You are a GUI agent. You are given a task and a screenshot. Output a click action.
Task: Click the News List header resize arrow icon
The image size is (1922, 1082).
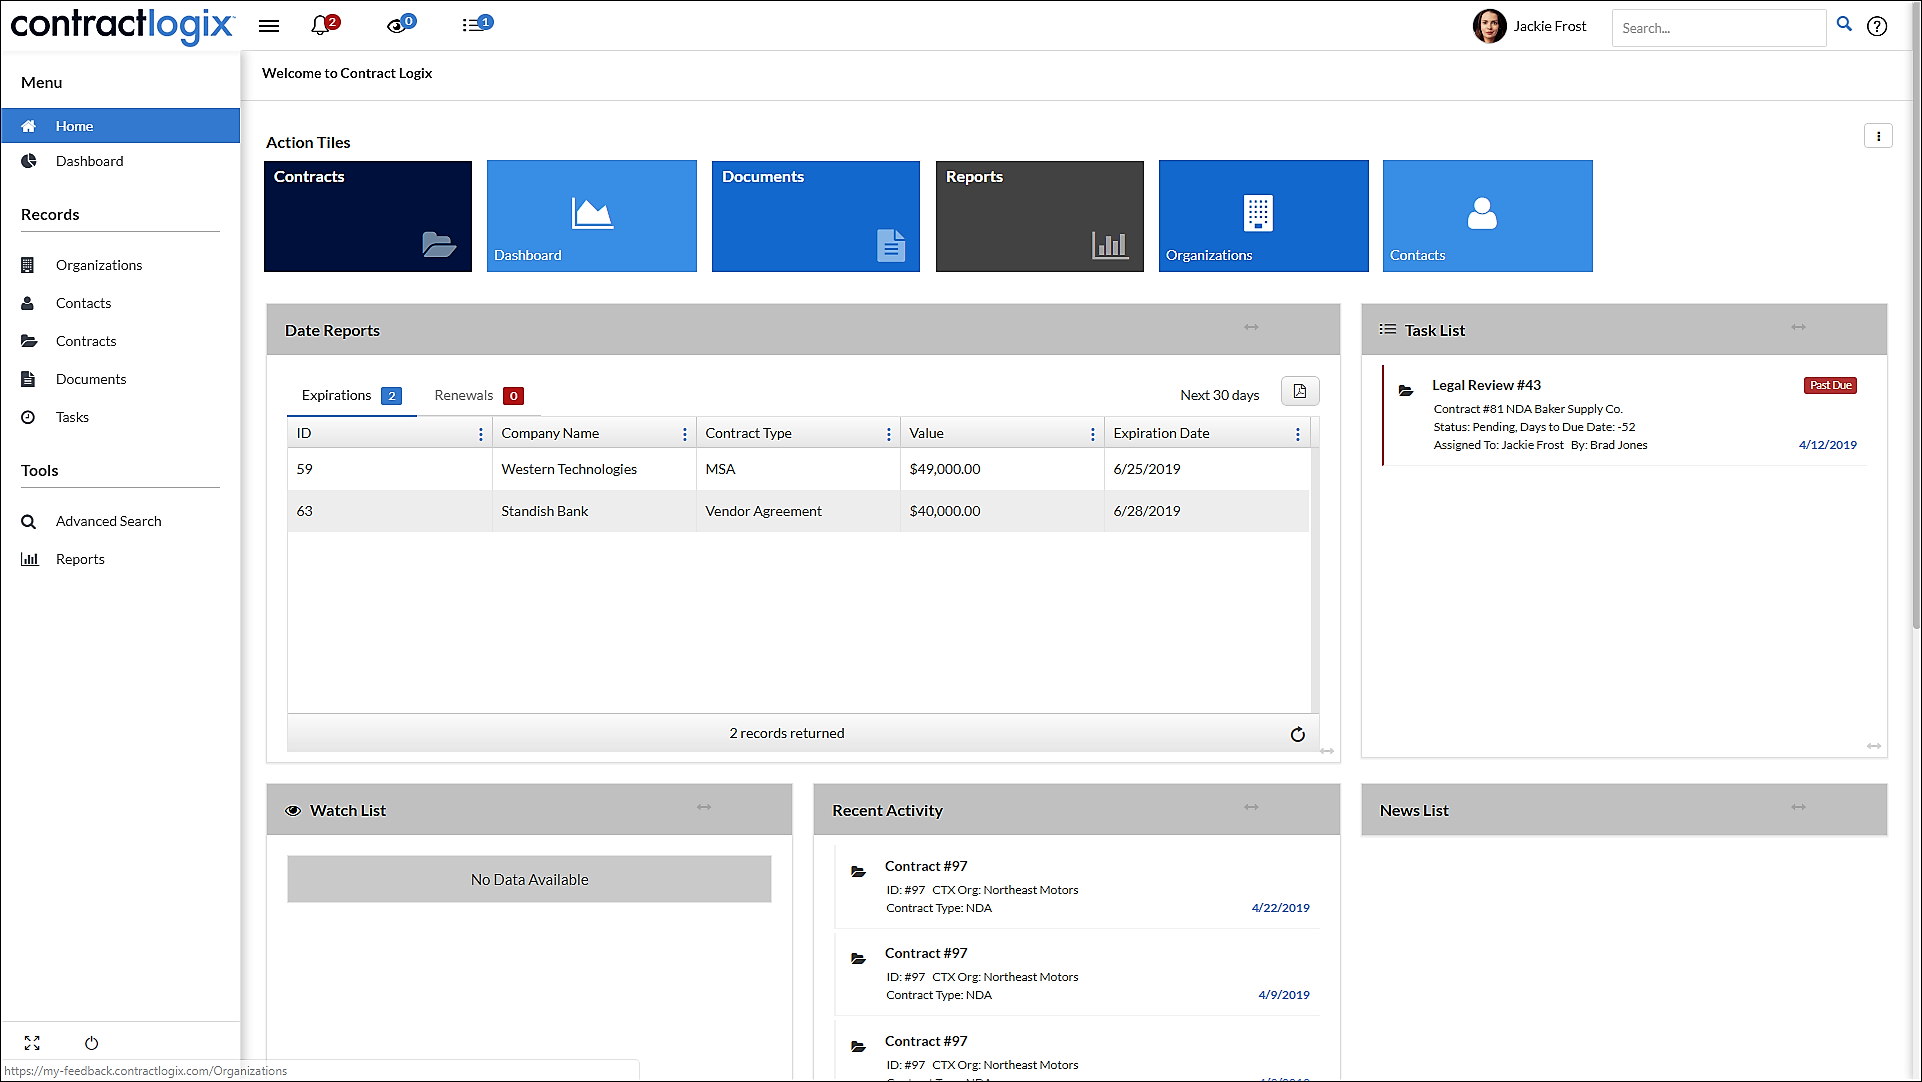click(x=1798, y=807)
